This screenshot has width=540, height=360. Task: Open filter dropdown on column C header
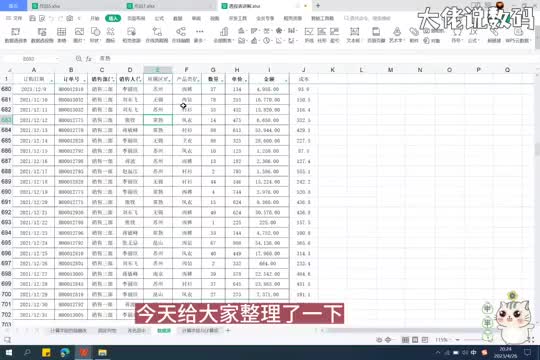pyautogui.click(x=113, y=80)
